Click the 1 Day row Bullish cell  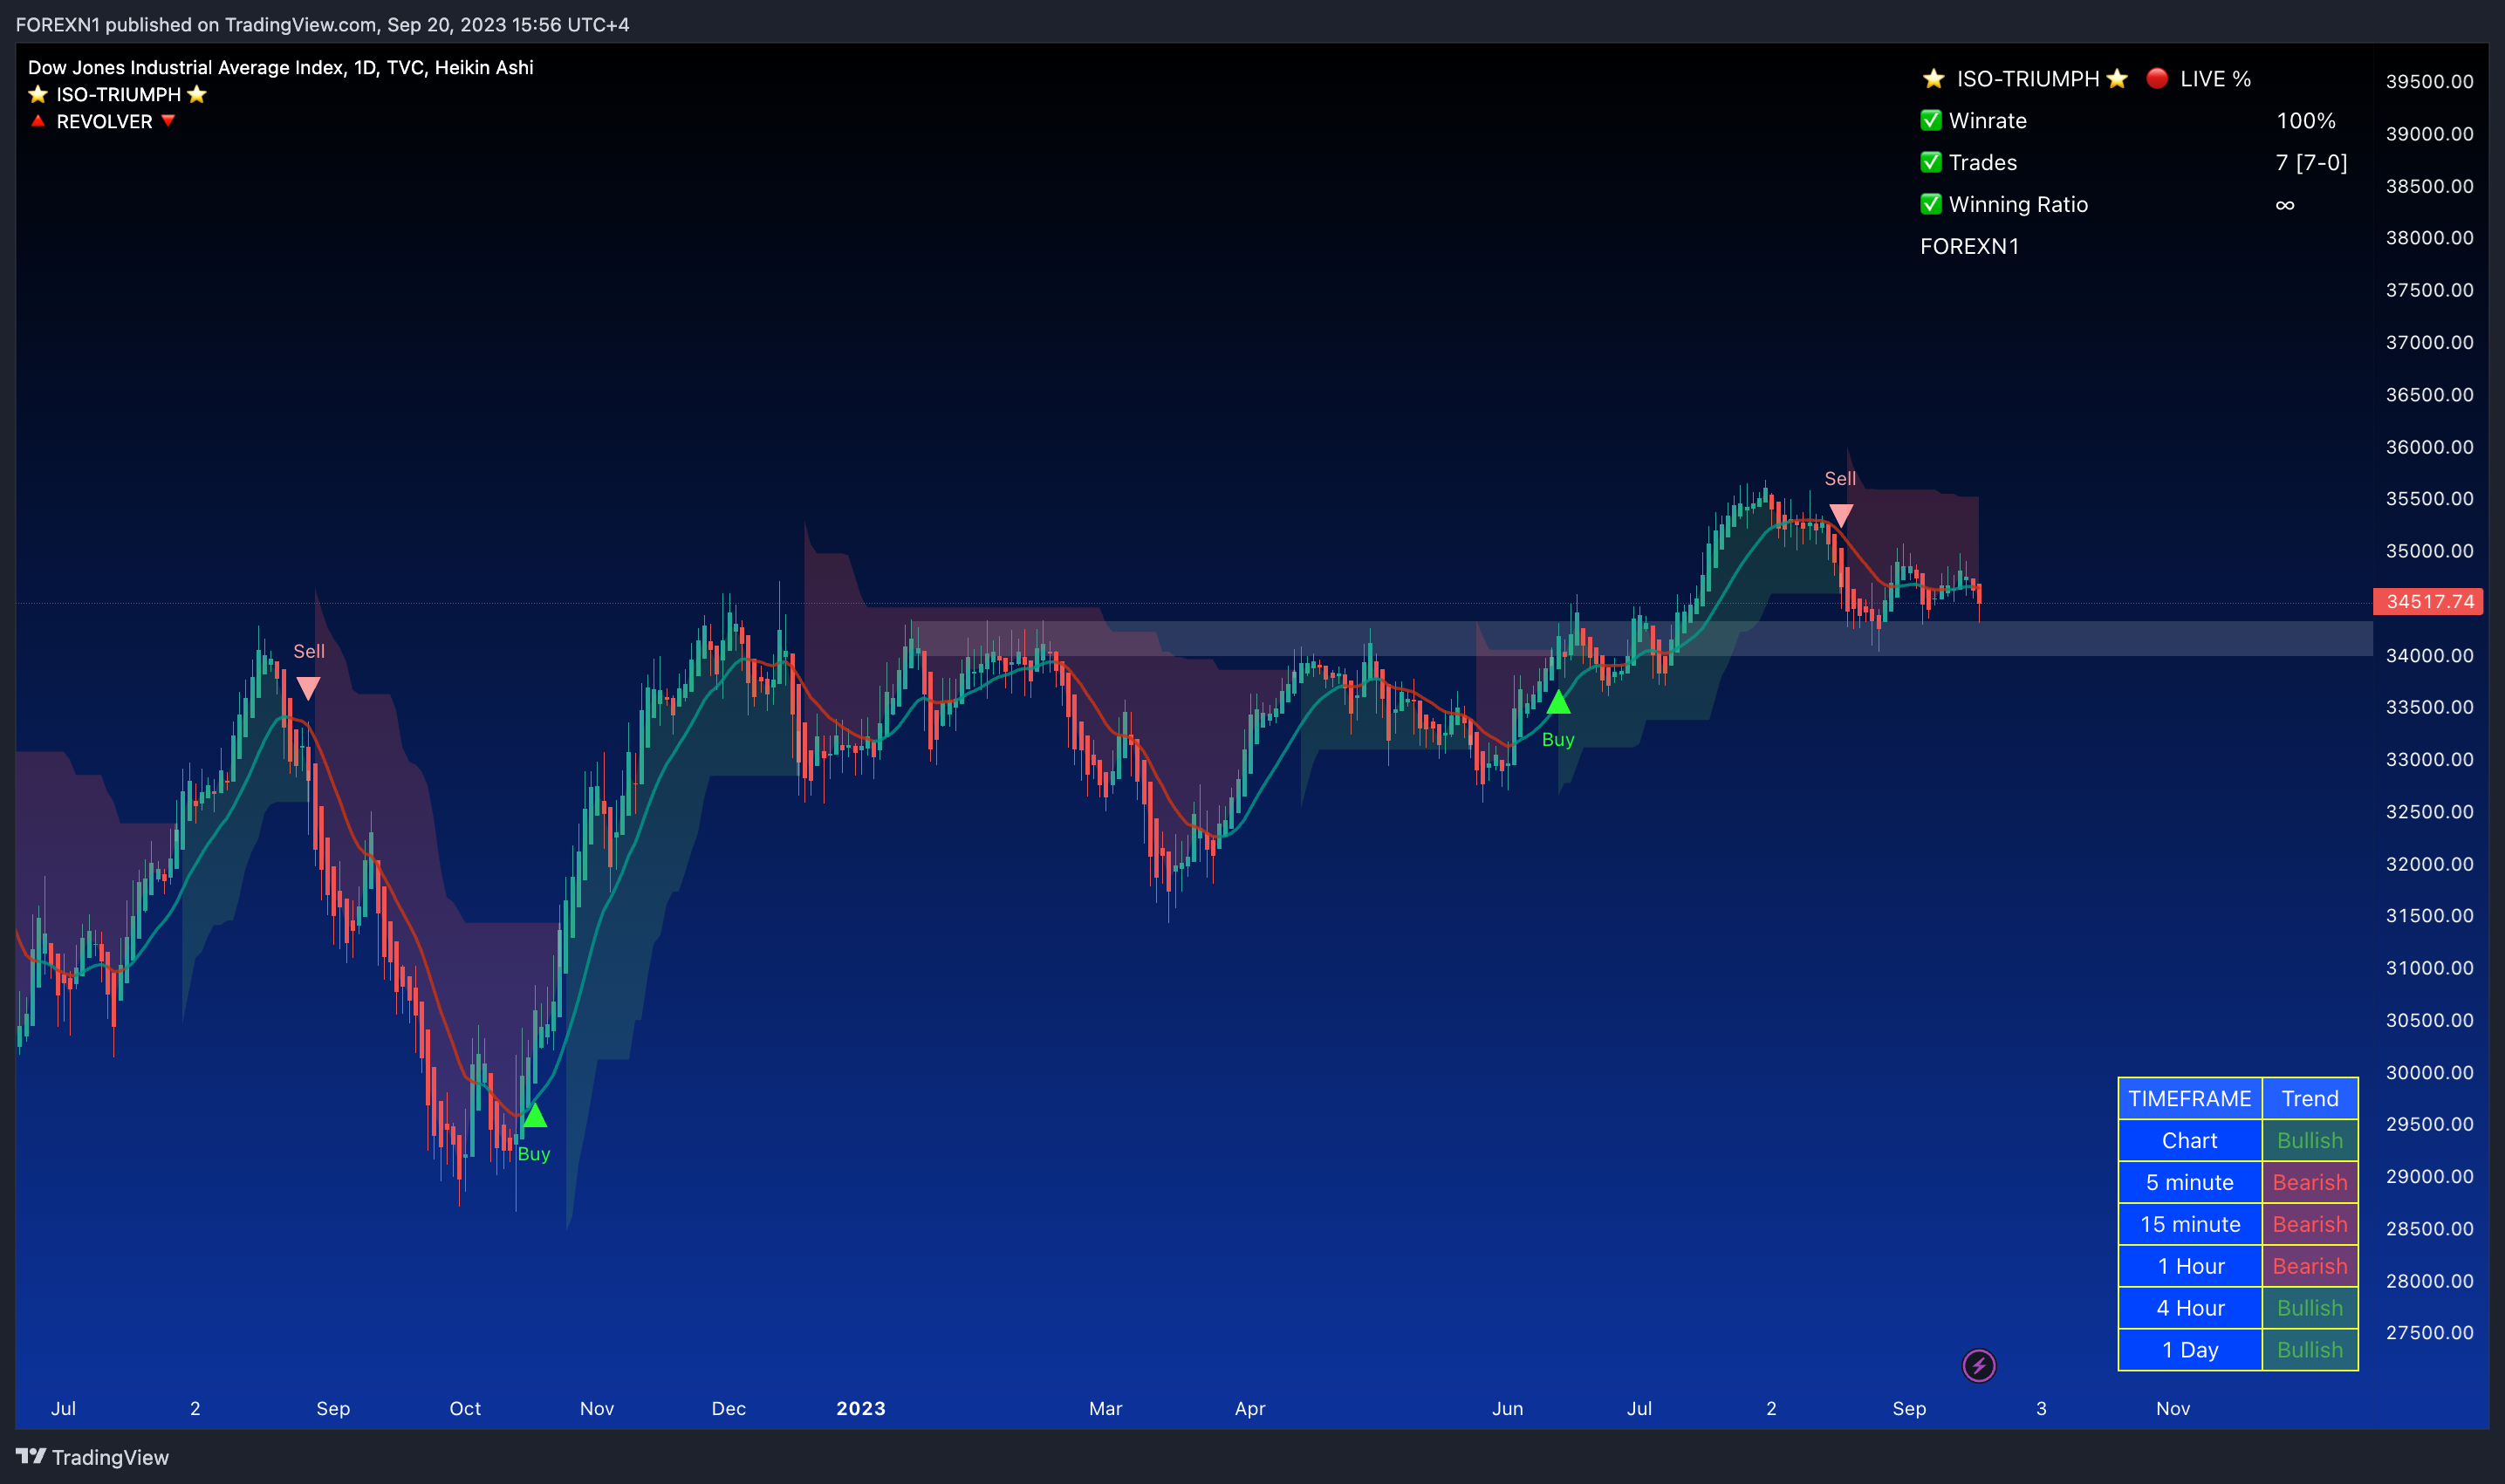(x=2310, y=1351)
